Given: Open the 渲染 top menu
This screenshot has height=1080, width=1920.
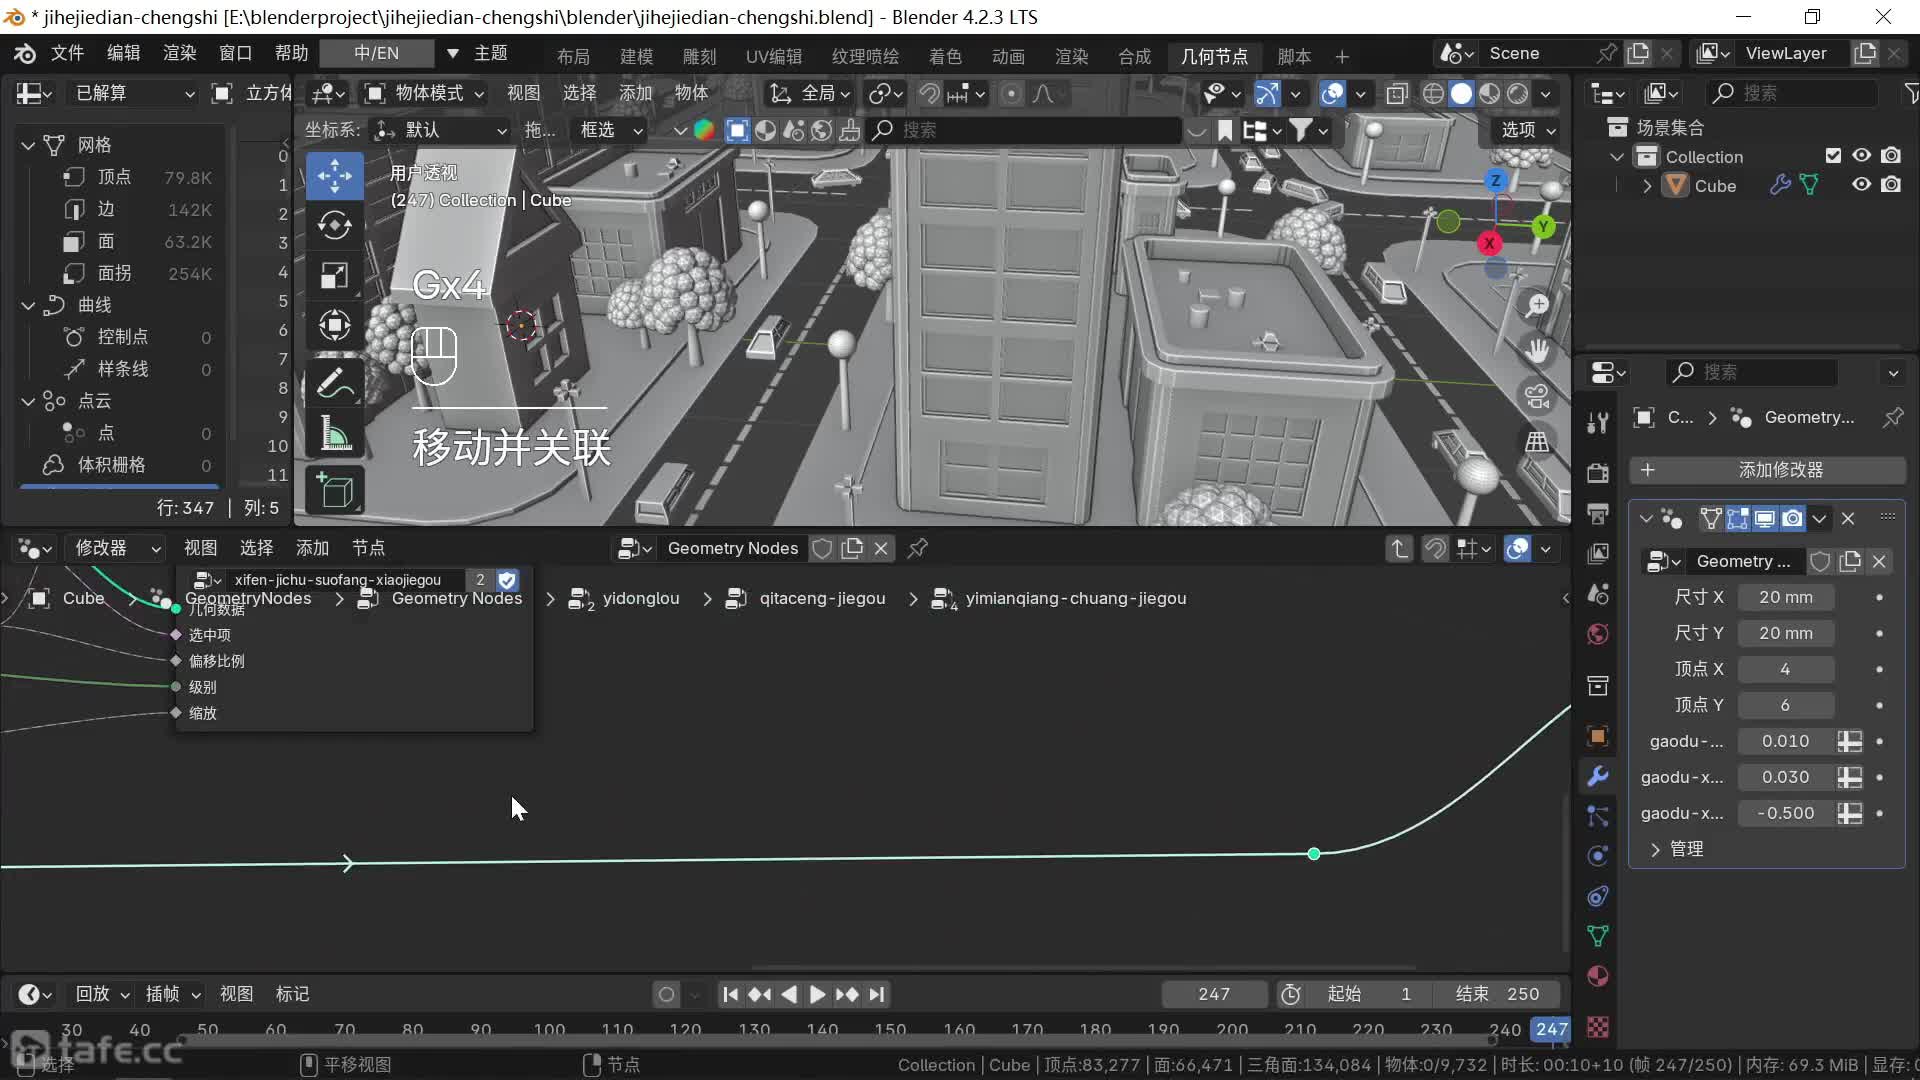Looking at the screenshot, I should pos(179,53).
